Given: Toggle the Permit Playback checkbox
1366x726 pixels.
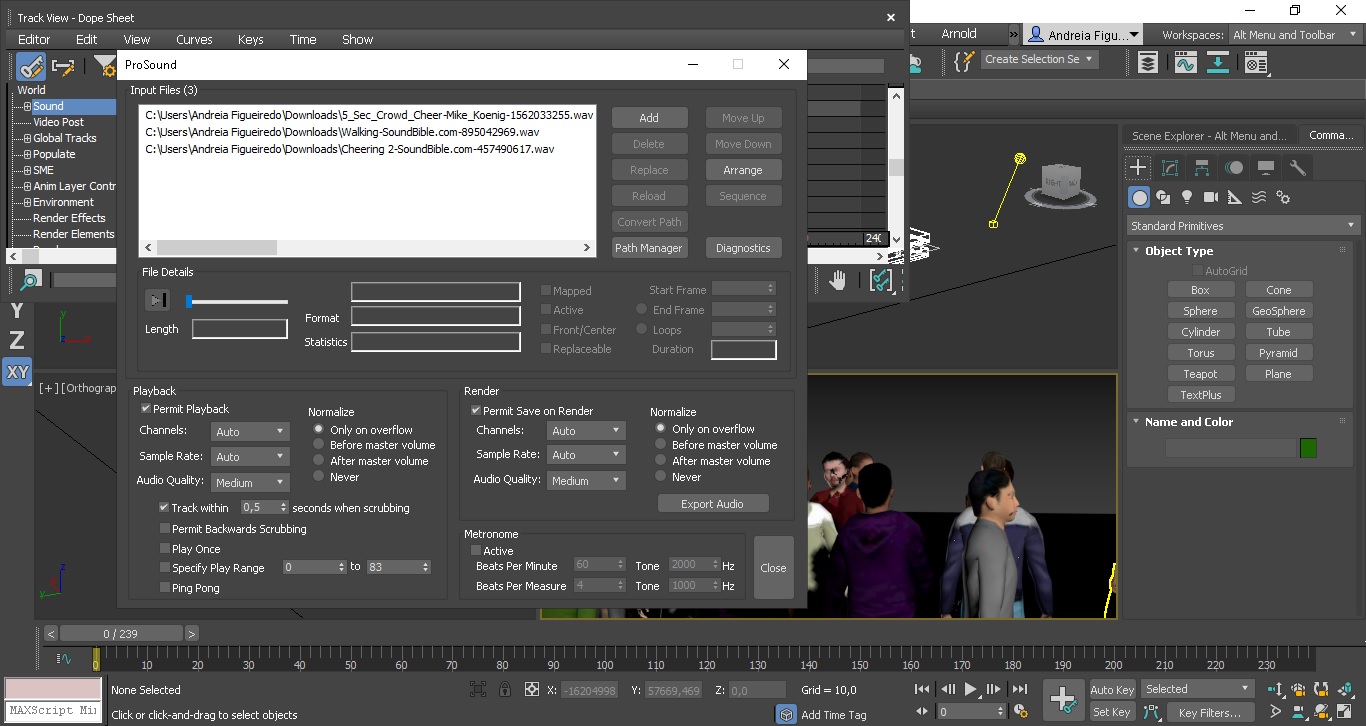Looking at the screenshot, I should [146, 409].
